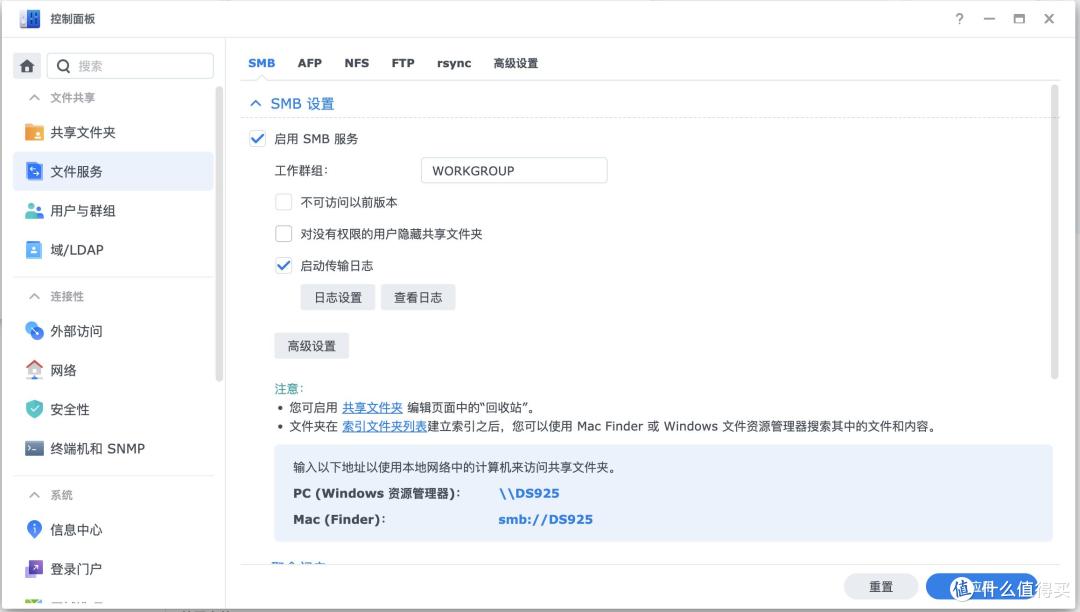
Task: Open help question mark icon
Action: [x=959, y=19]
